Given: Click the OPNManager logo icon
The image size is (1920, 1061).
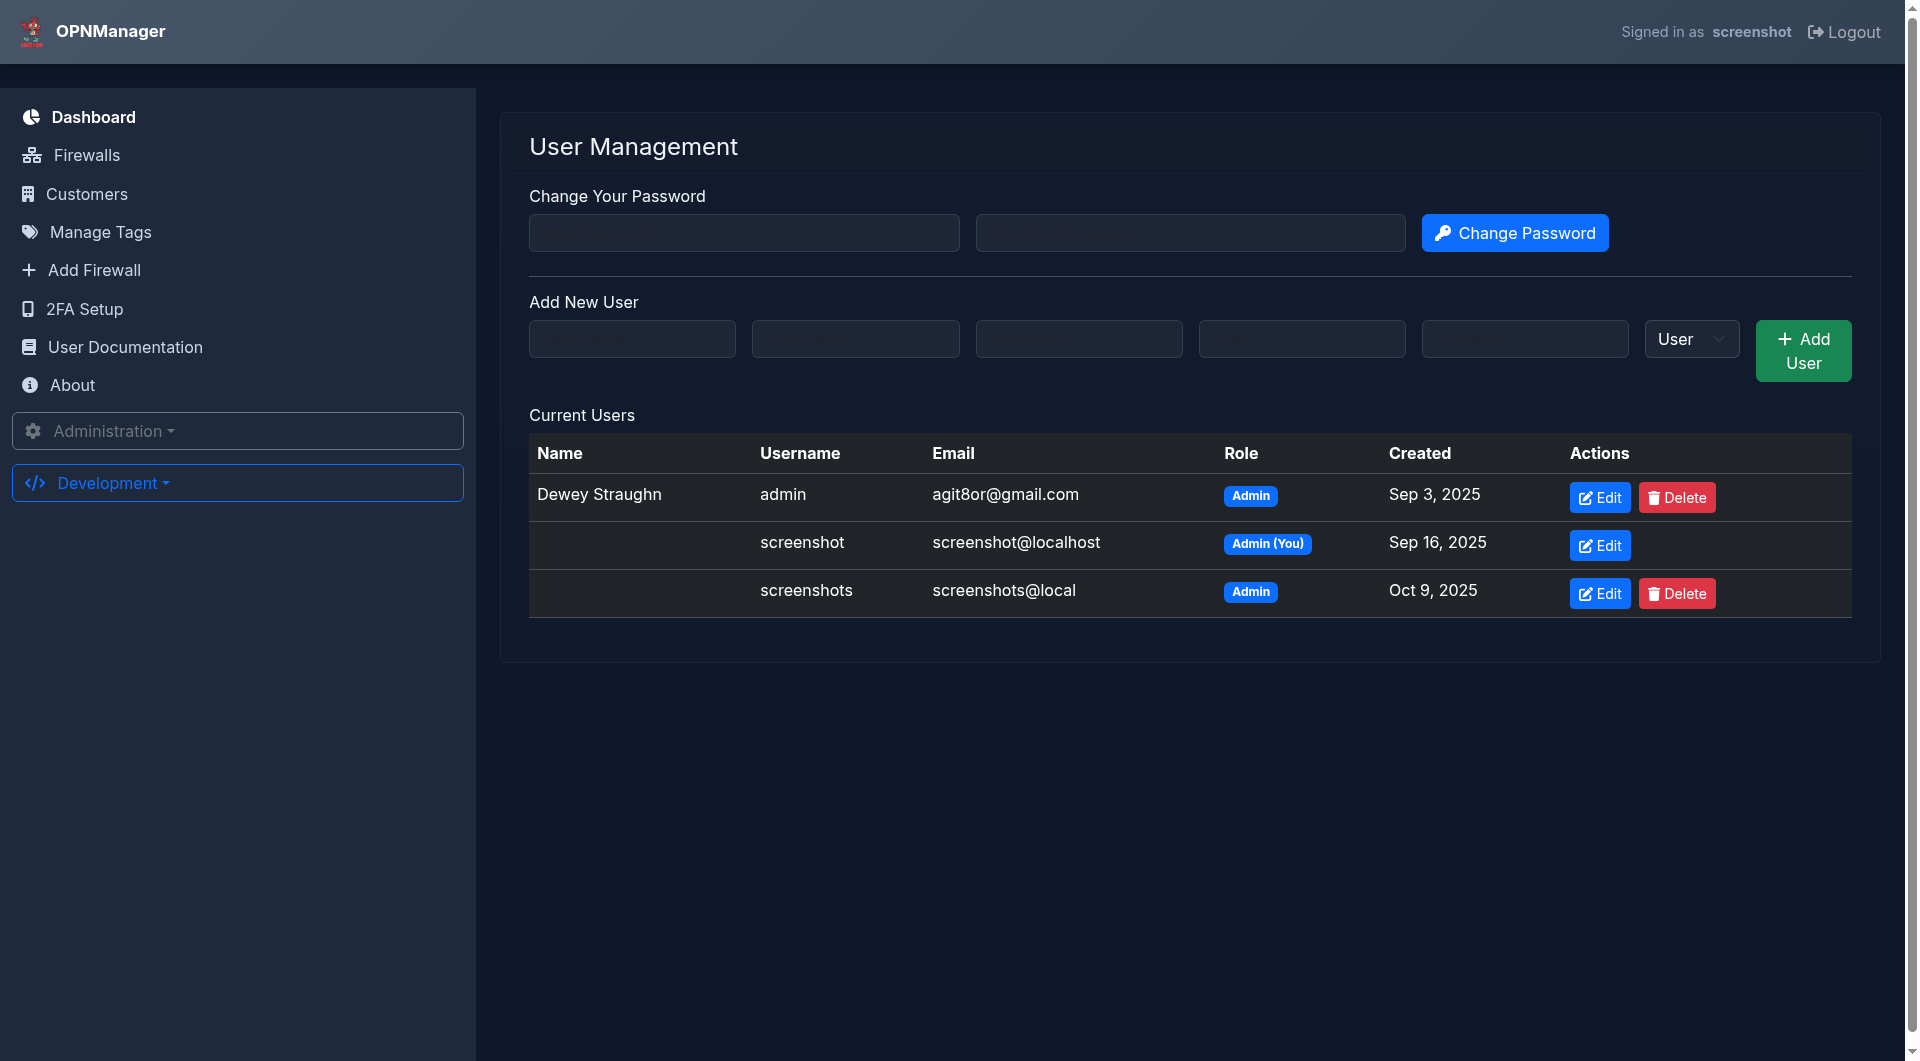Looking at the screenshot, I should pyautogui.click(x=32, y=32).
